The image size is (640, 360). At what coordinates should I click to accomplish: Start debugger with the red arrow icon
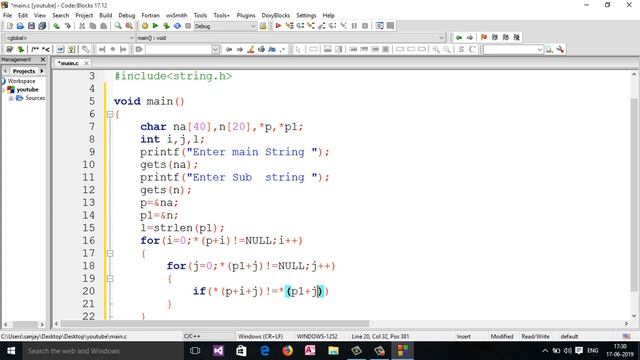(x=278, y=26)
